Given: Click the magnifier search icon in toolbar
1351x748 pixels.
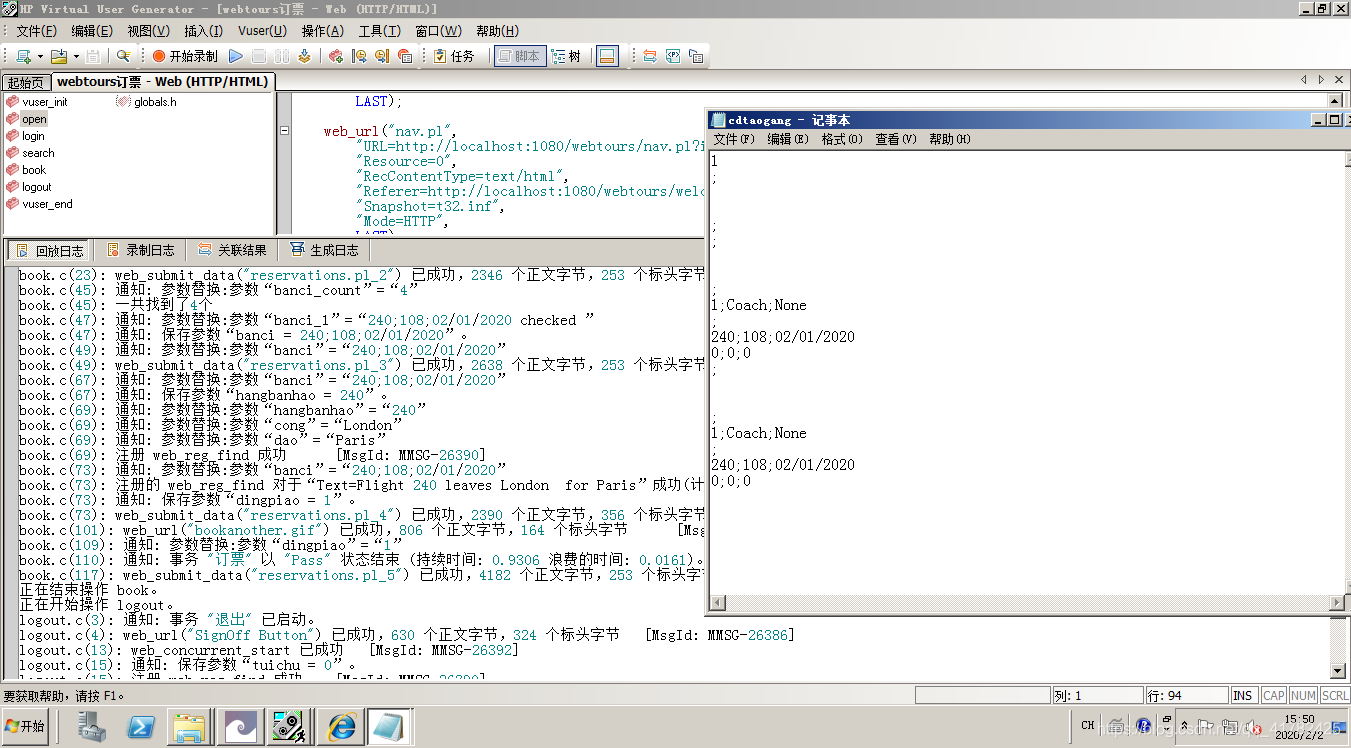Looking at the screenshot, I should click(124, 56).
